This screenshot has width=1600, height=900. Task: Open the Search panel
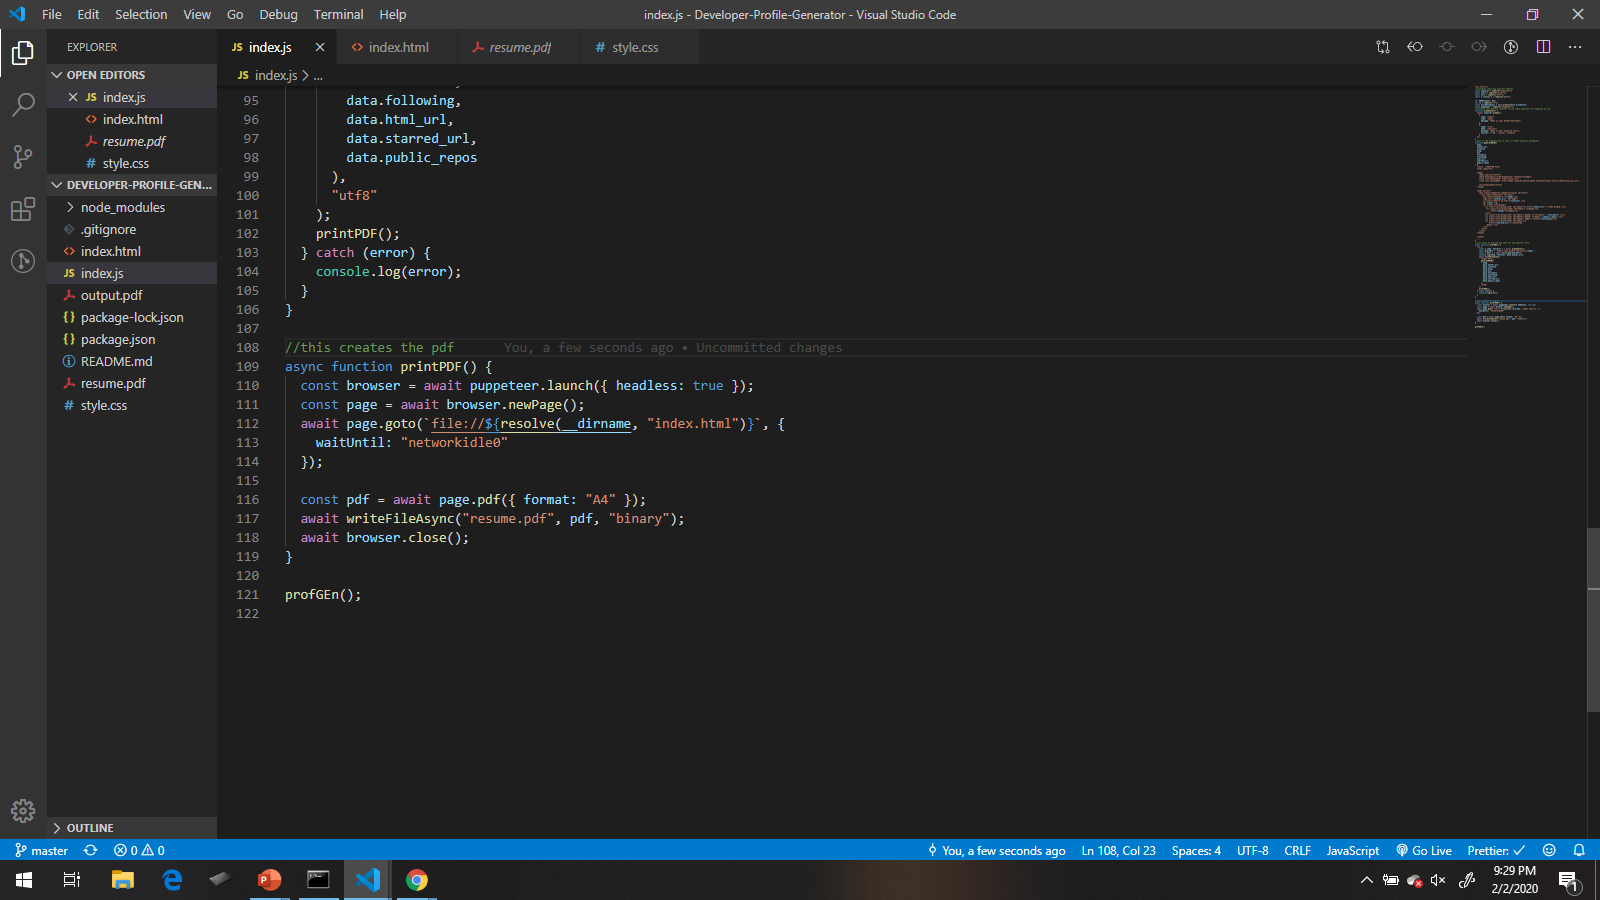[22, 104]
